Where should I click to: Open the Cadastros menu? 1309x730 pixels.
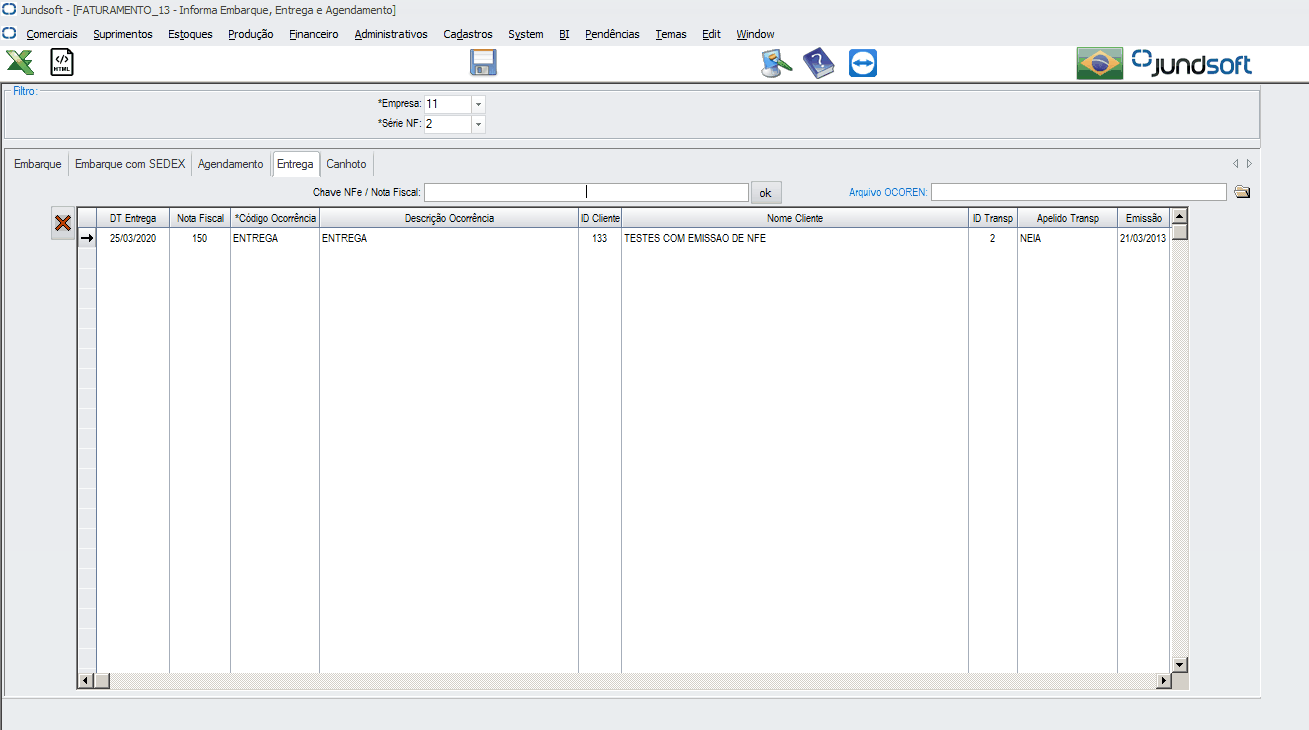[468, 34]
